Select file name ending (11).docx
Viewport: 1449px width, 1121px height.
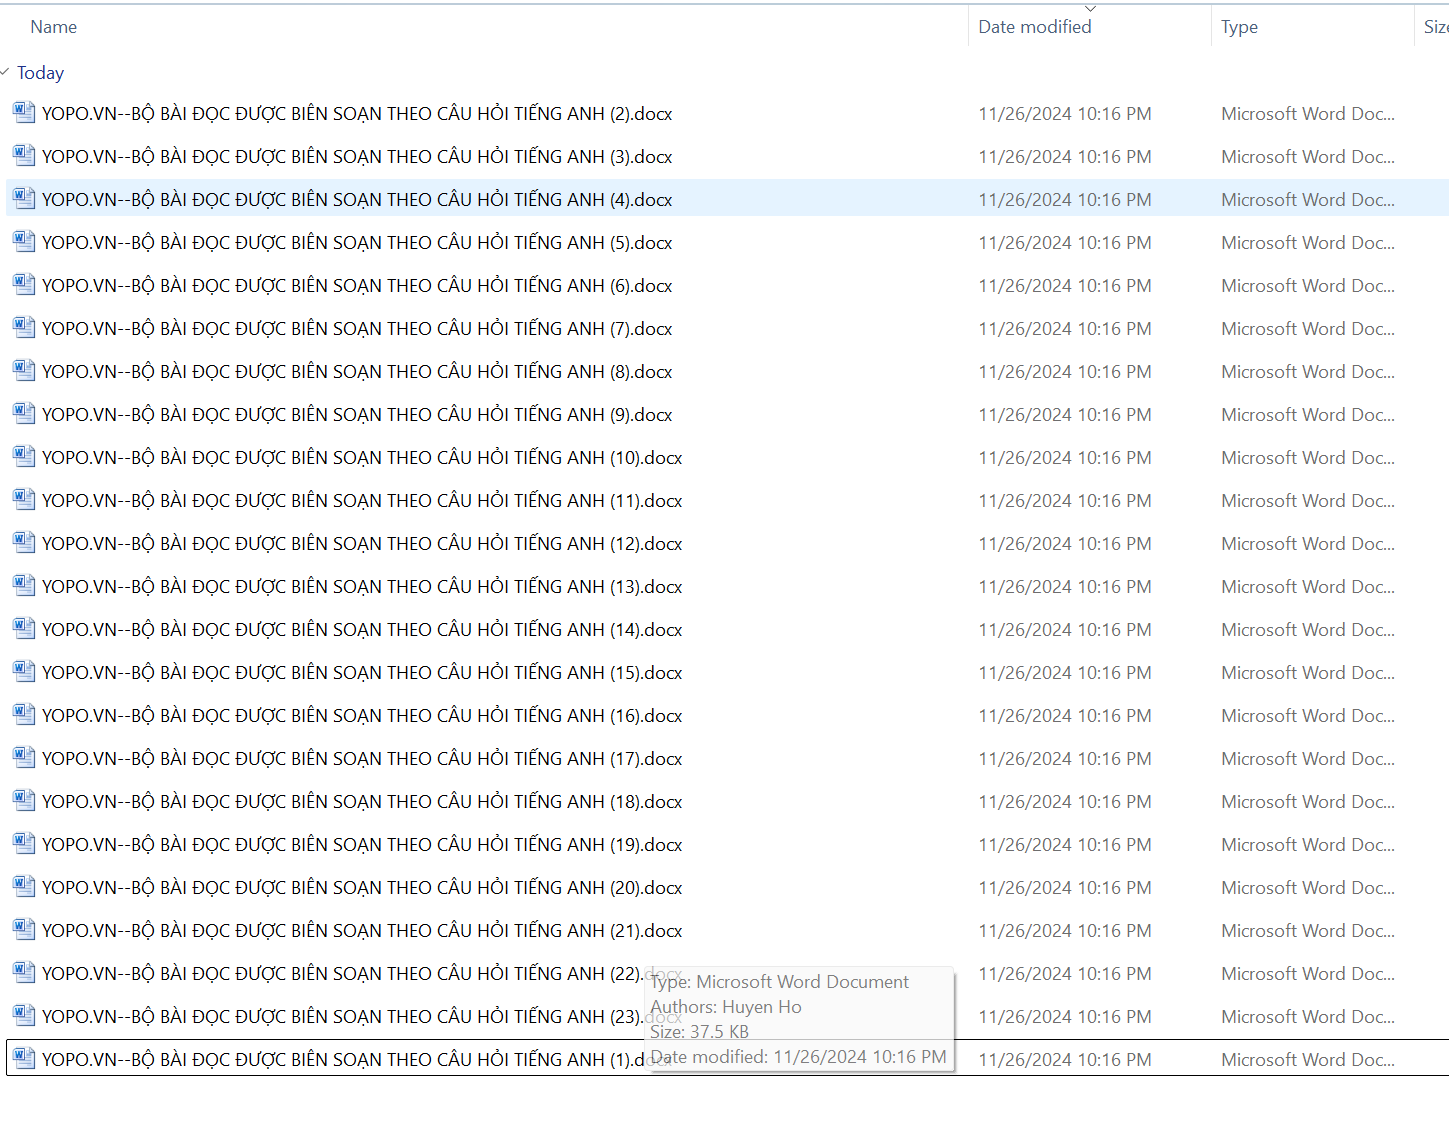(x=362, y=501)
